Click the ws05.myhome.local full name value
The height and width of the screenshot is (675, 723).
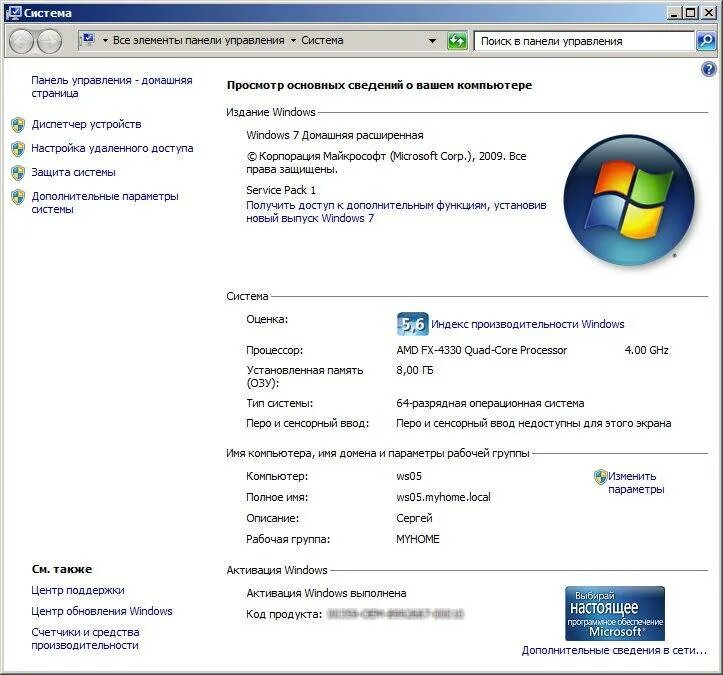[x=444, y=497]
